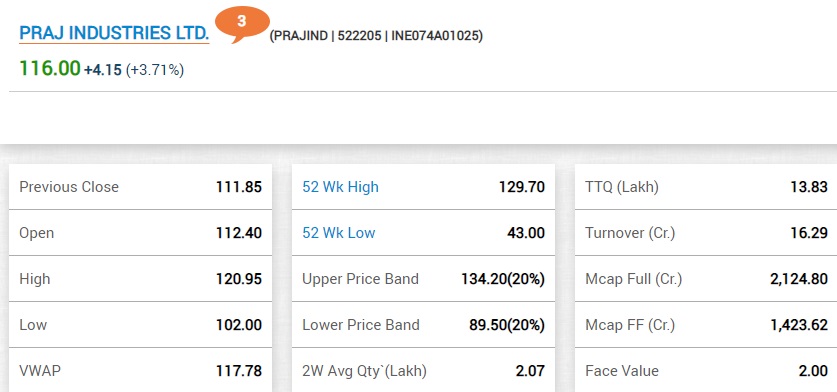
Task: Click the price change +4.15 (+3.71%)
Action: [134, 70]
